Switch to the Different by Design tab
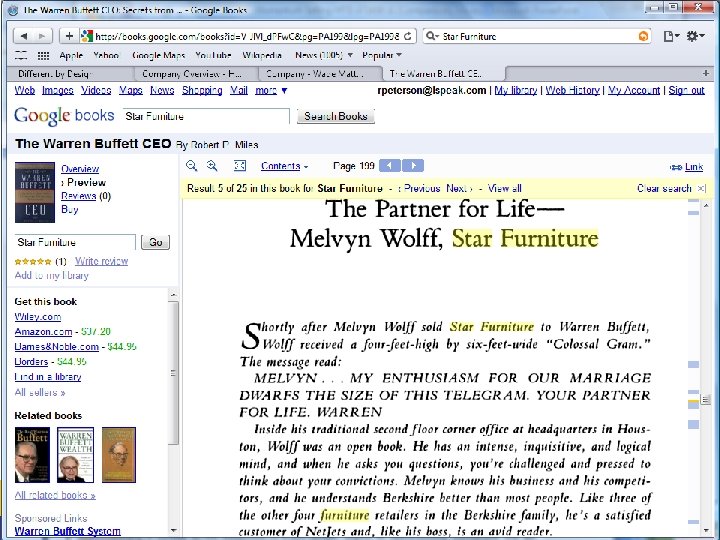 pyautogui.click(x=71, y=73)
